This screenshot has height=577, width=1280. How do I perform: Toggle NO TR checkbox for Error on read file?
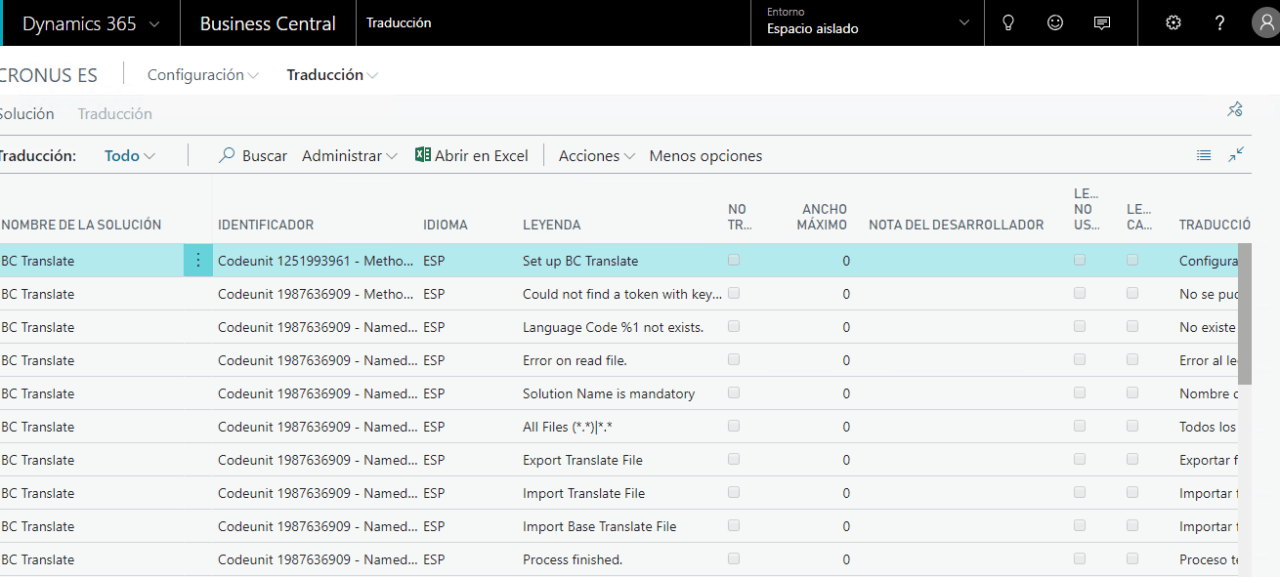tap(734, 359)
